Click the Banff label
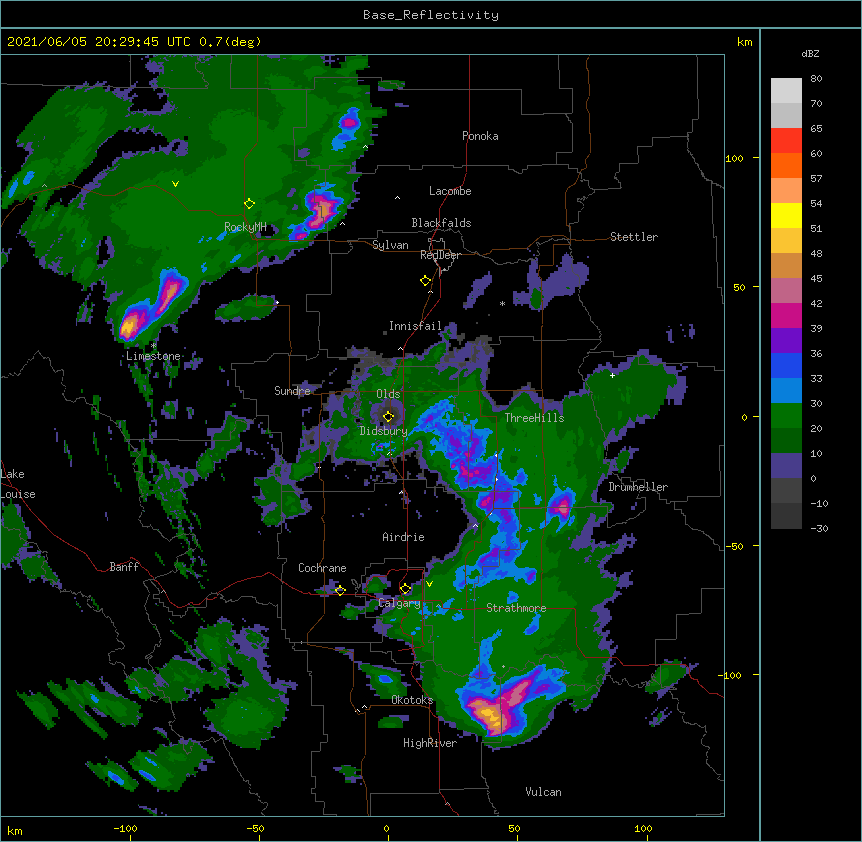 (124, 567)
